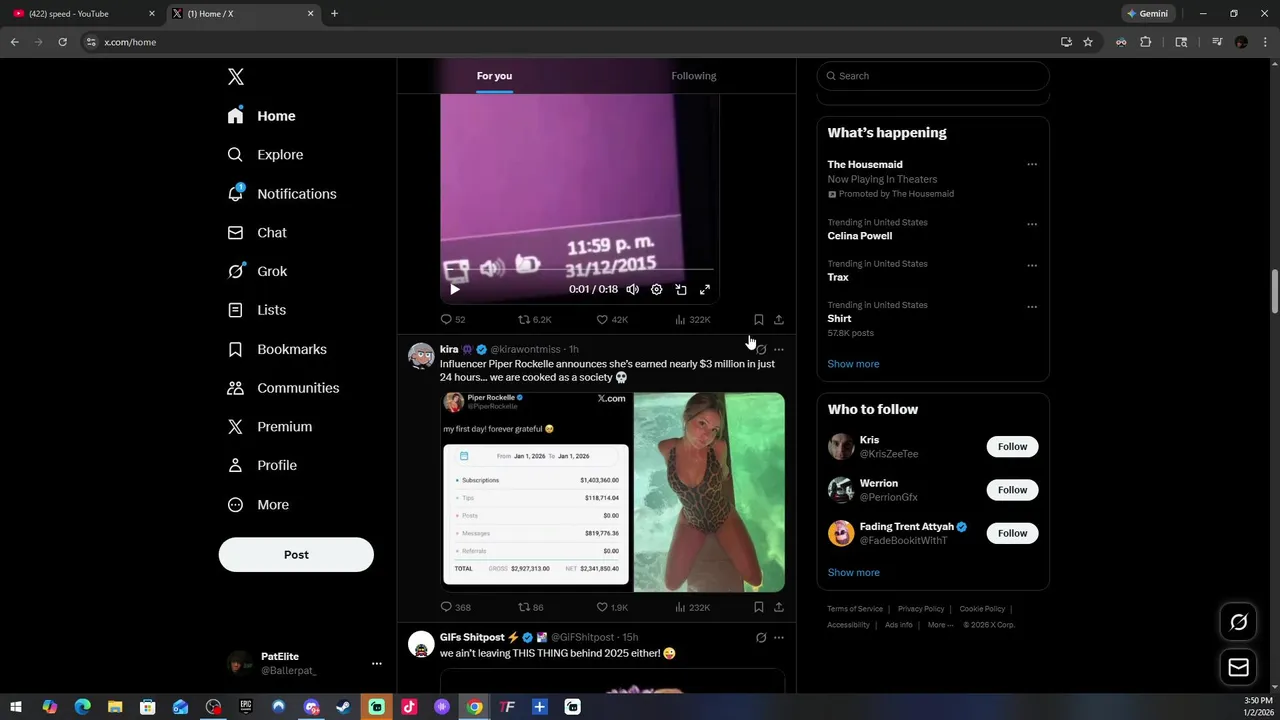
Task: Open TikTok from the taskbar
Action: (409, 707)
